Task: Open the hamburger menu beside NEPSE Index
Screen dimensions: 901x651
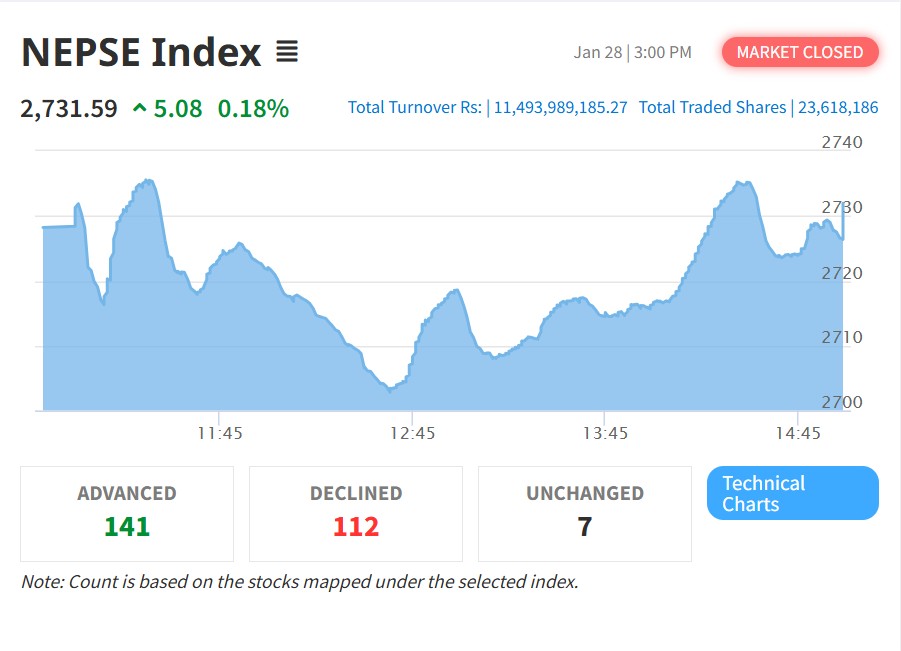Action: [287, 52]
